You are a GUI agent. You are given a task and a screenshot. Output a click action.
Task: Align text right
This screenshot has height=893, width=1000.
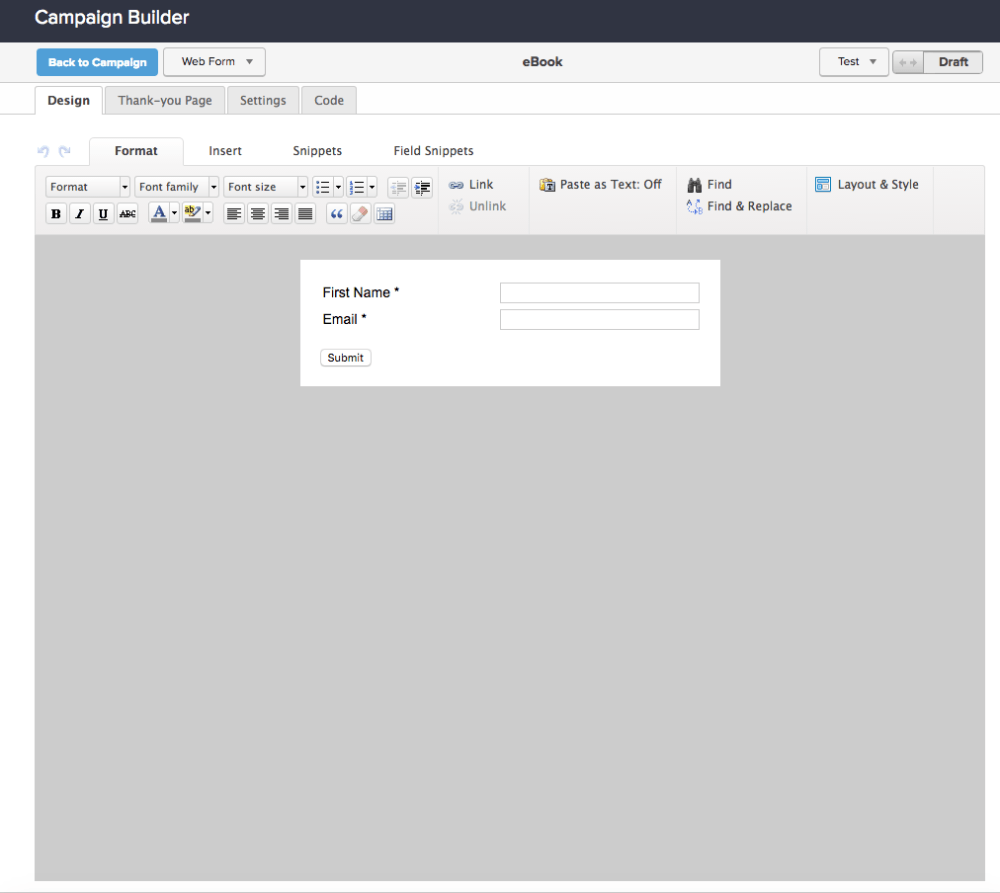(281, 214)
